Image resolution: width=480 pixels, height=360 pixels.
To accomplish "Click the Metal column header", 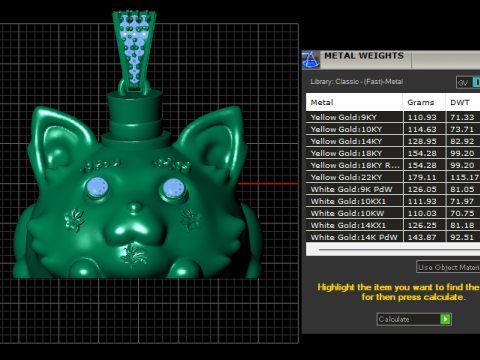I will [x=354, y=102].
